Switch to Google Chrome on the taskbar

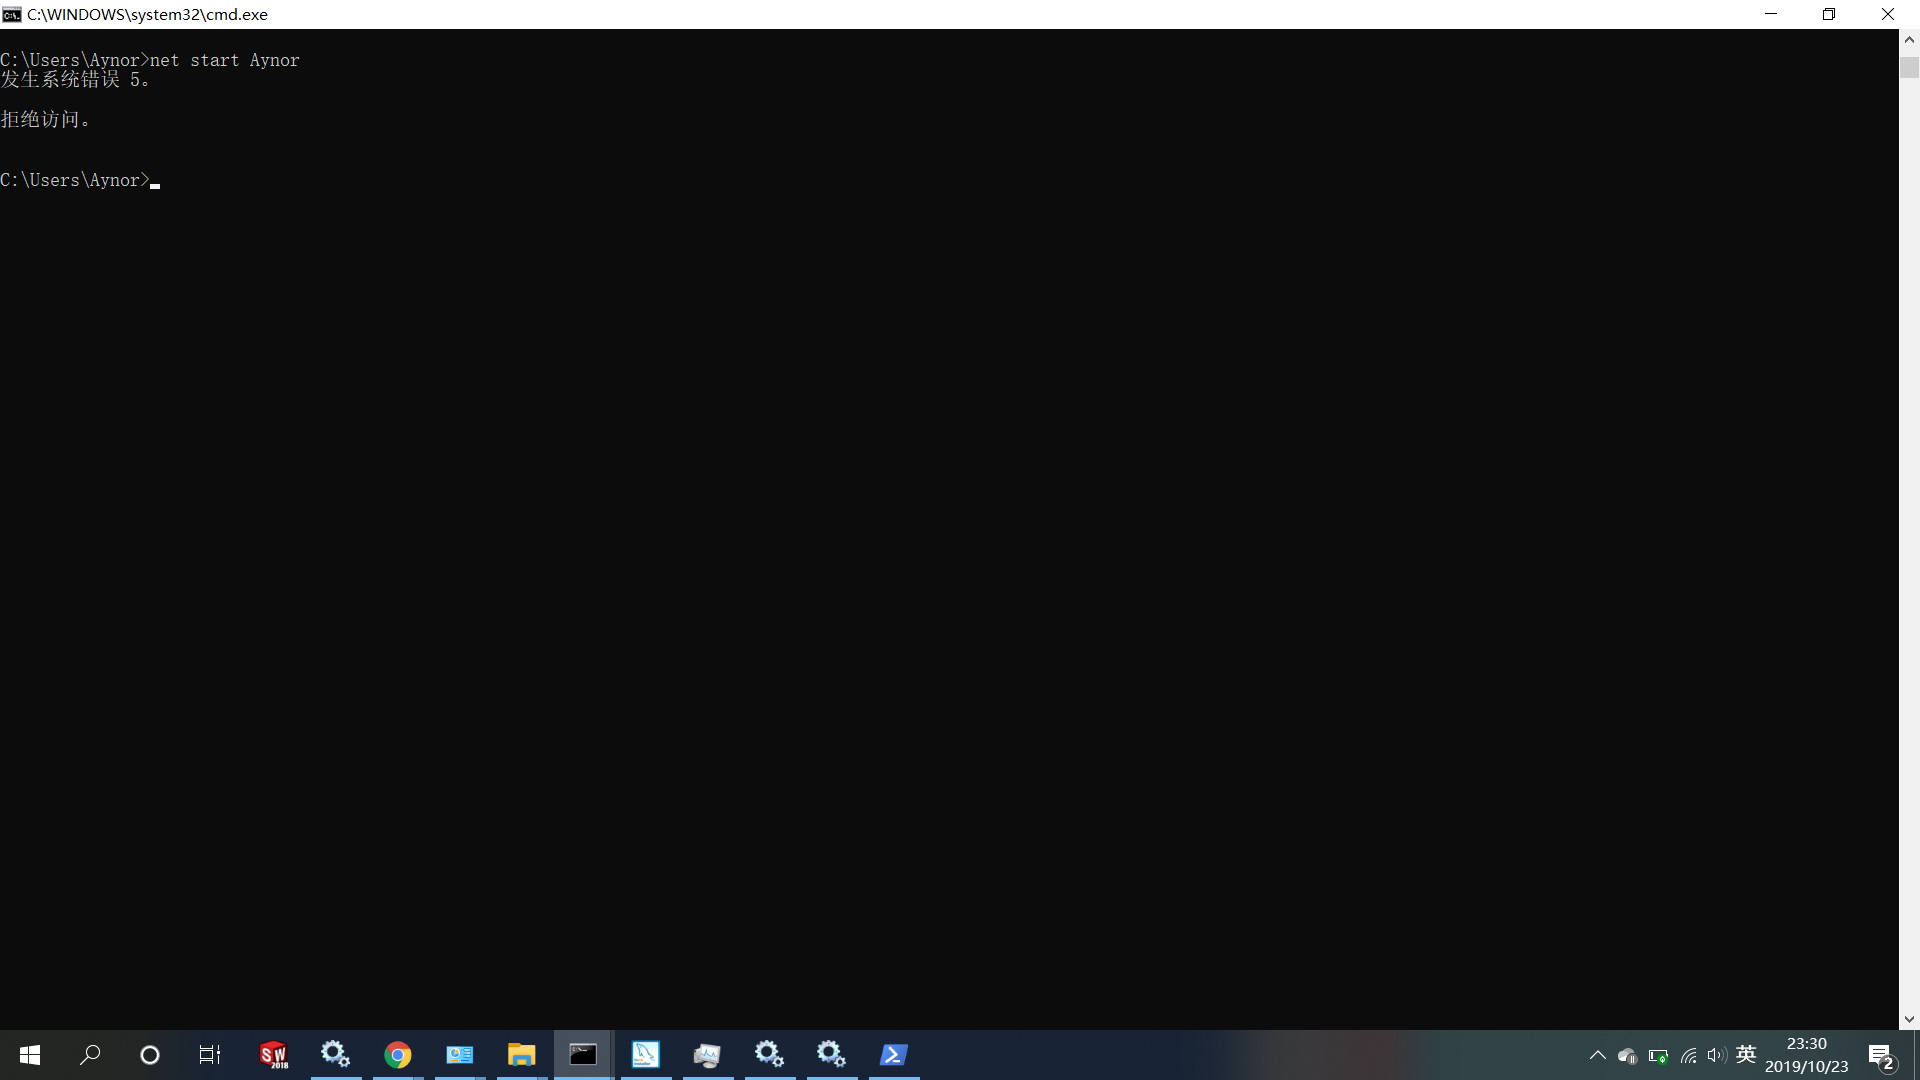click(x=398, y=1055)
